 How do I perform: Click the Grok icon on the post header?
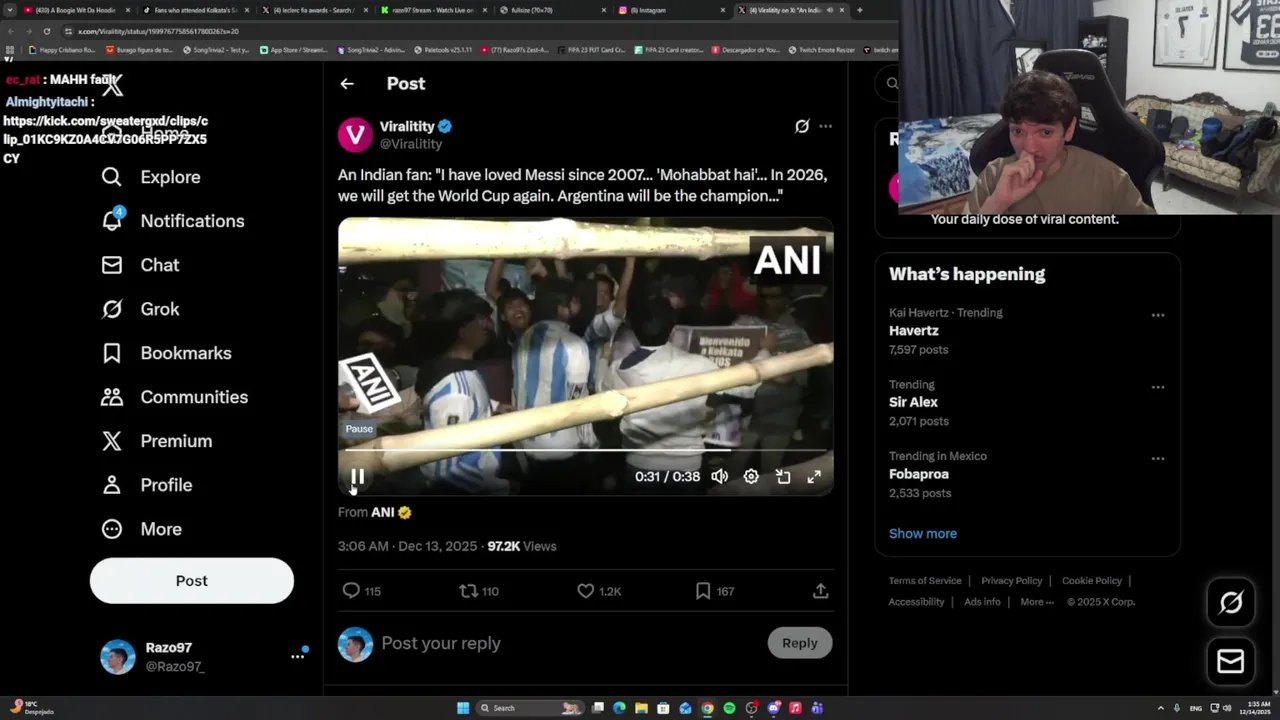(801, 126)
